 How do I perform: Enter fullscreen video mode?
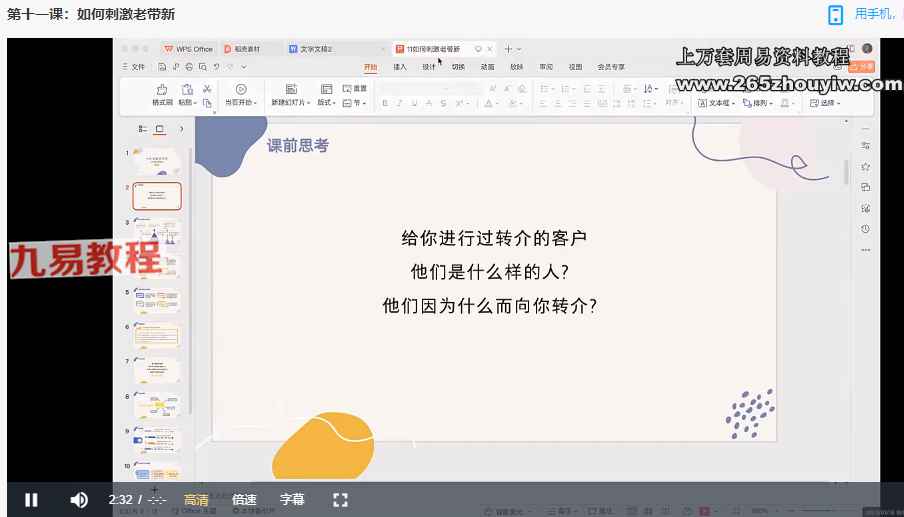pyautogui.click(x=340, y=500)
